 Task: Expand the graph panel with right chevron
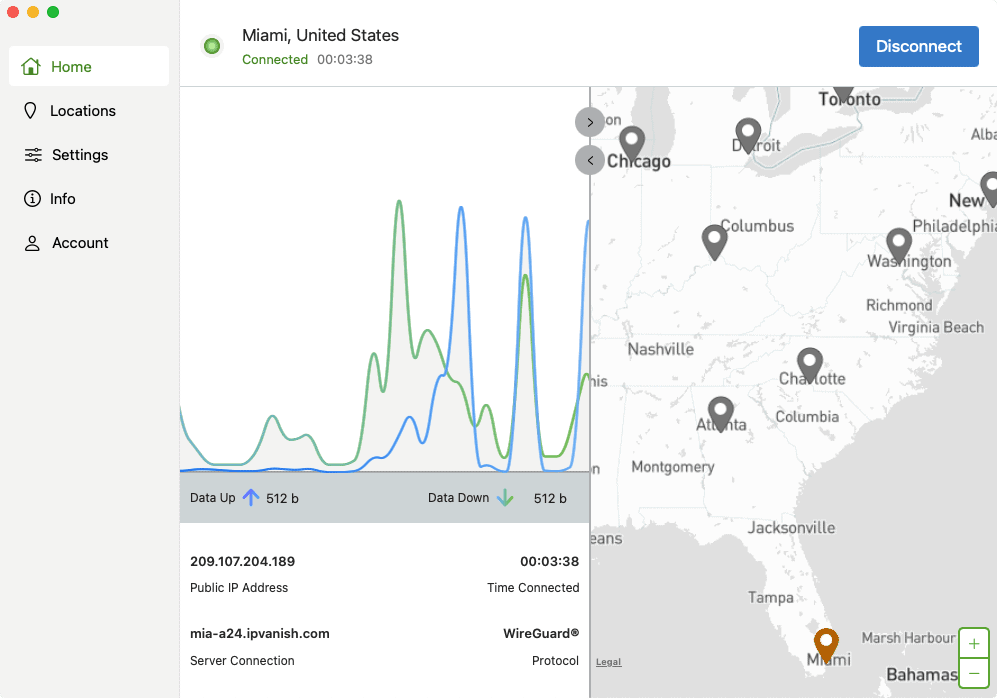pos(589,122)
